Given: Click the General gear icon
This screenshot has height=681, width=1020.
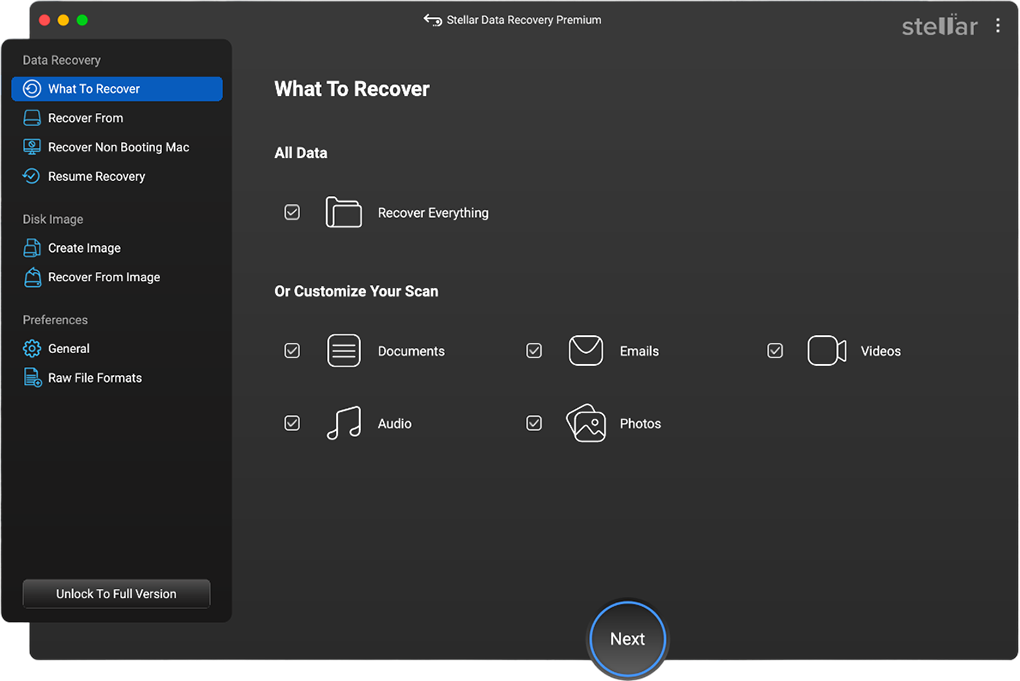Looking at the screenshot, I should [x=32, y=349].
